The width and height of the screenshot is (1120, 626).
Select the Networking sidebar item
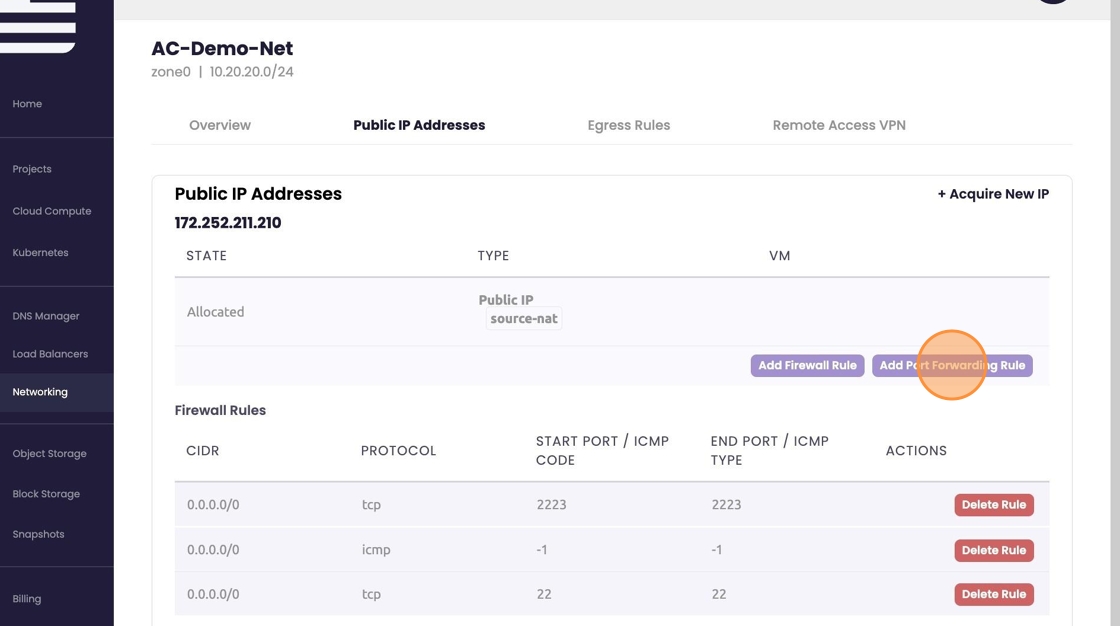pyautogui.click(x=40, y=392)
